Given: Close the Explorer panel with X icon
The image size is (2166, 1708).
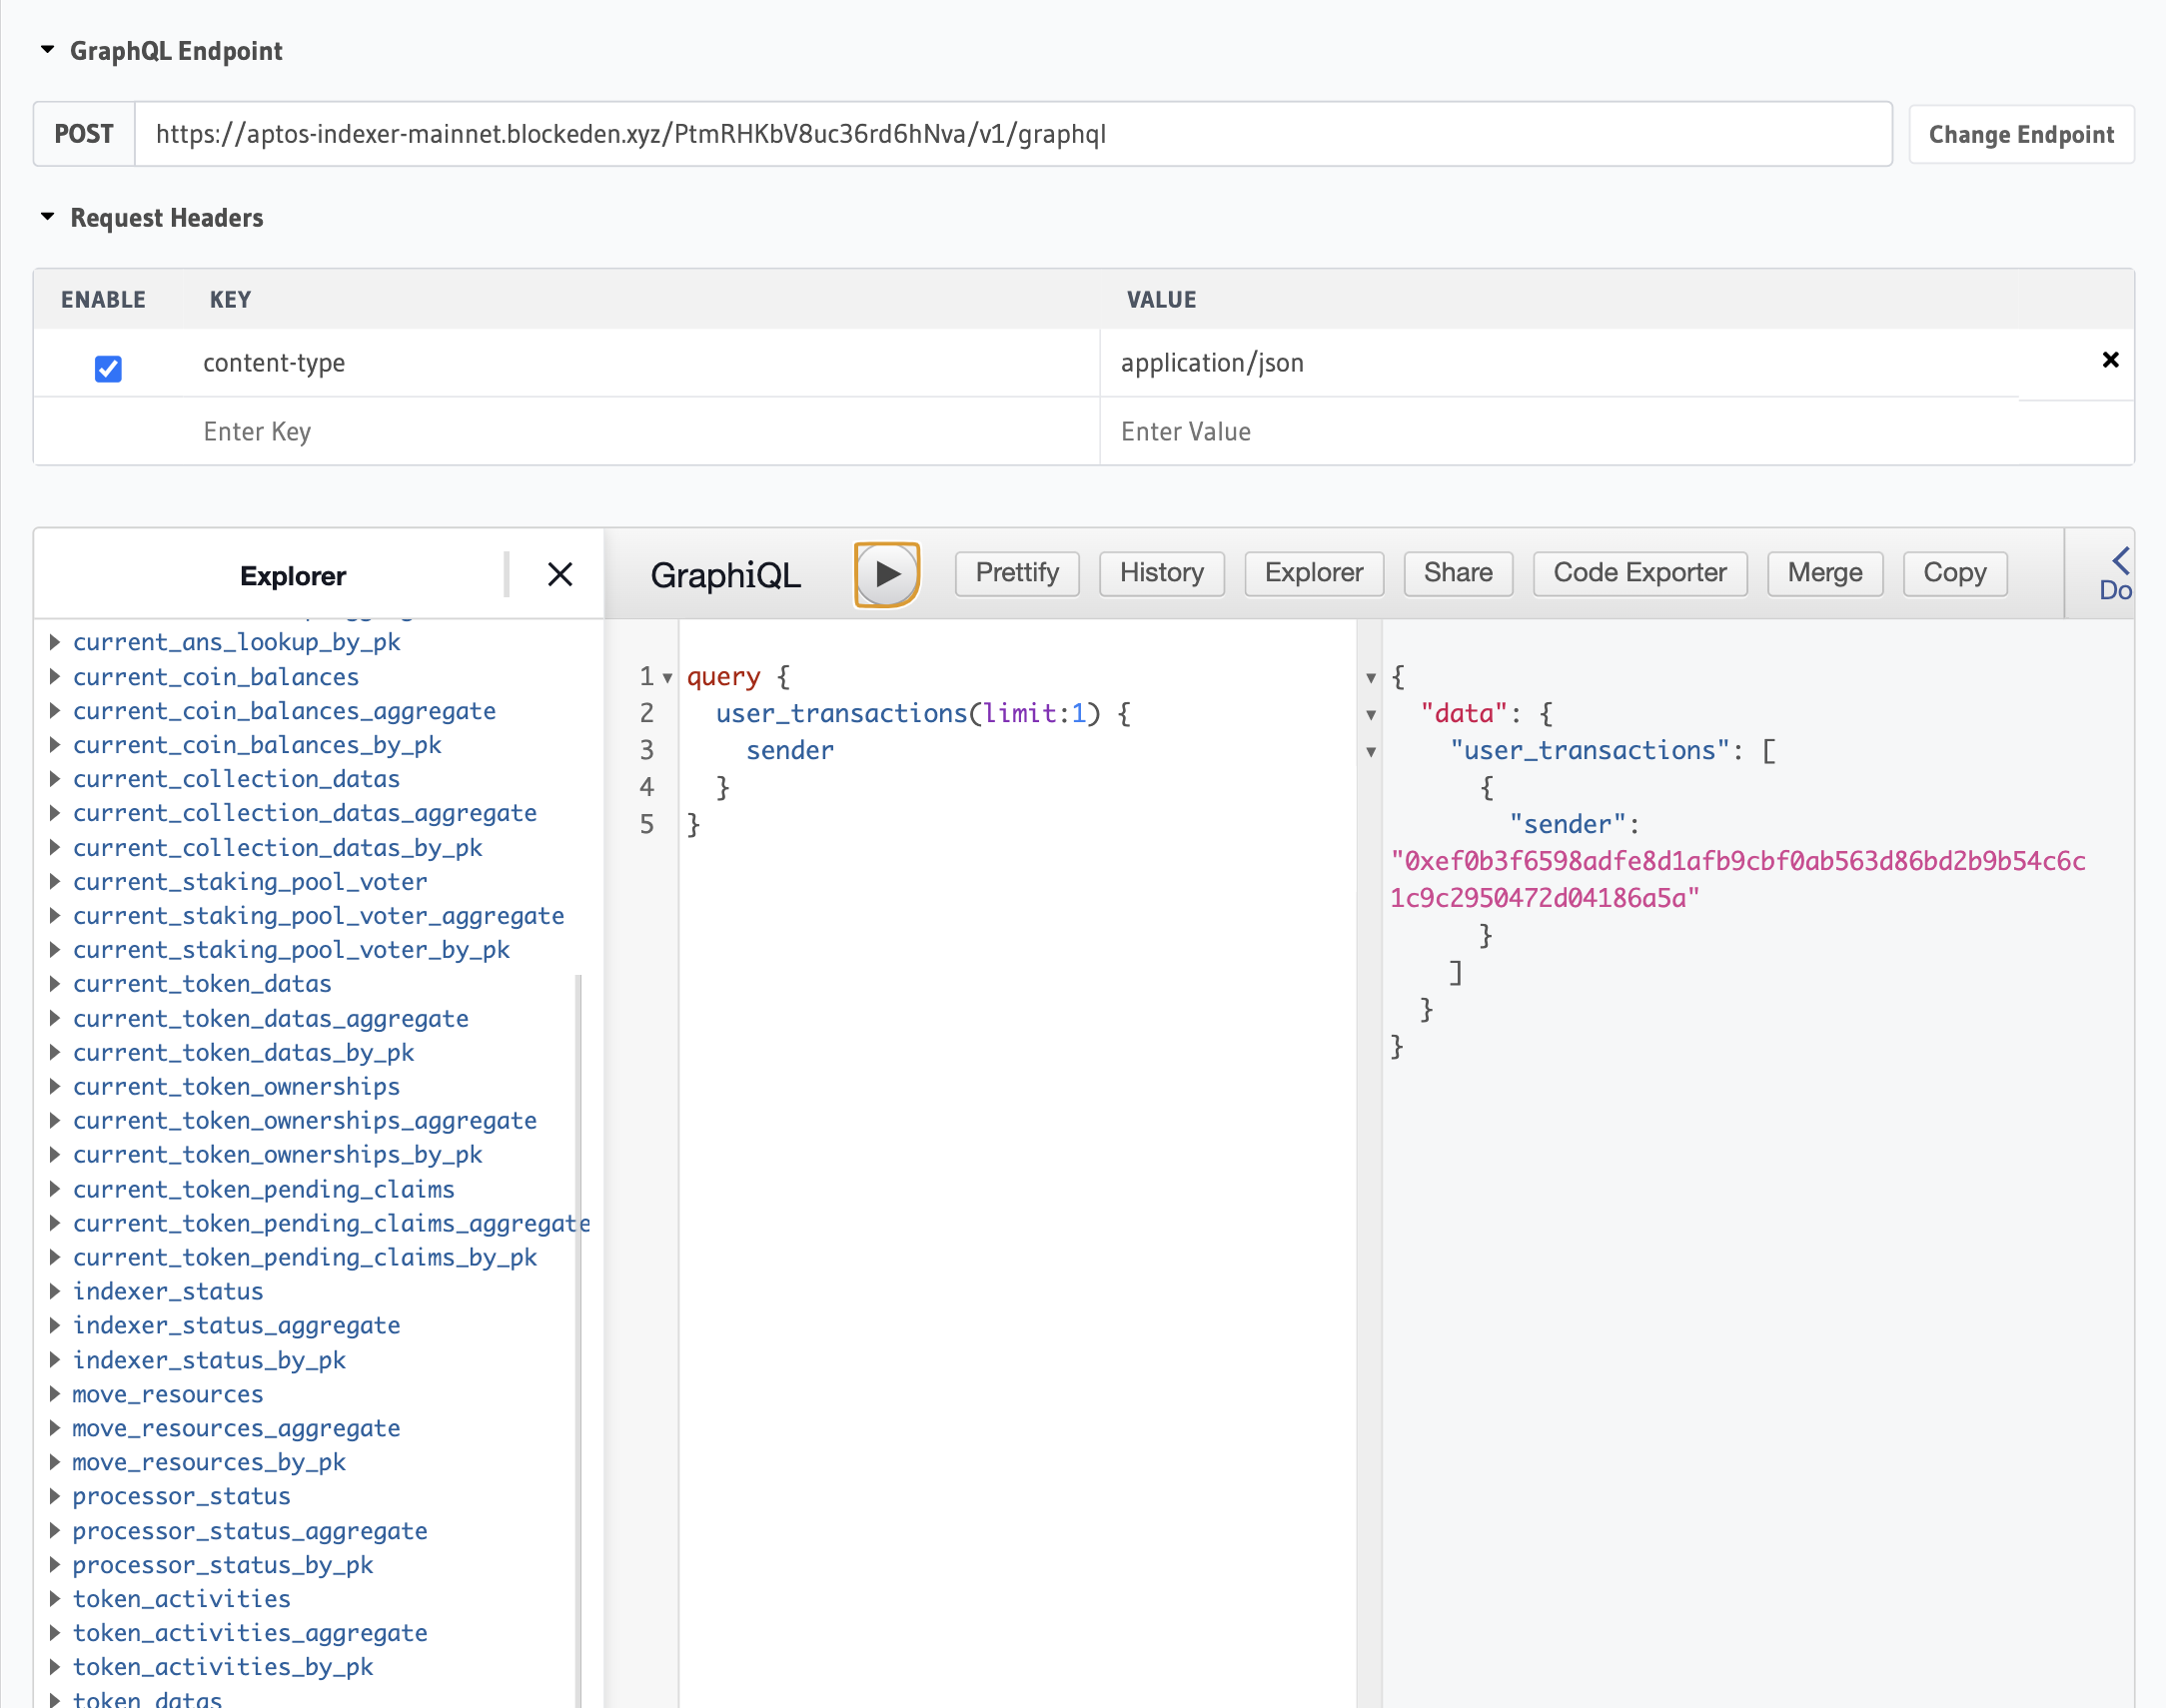Looking at the screenshot, I should click(560, 574).
